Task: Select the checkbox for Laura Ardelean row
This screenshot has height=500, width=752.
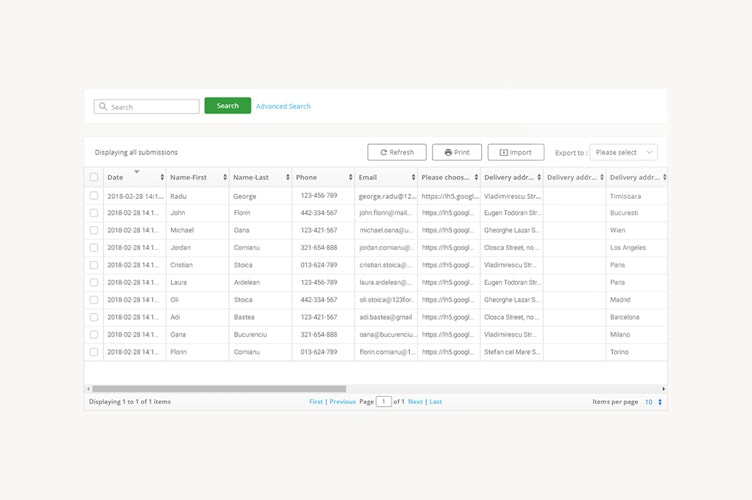Action: (94, 283)
